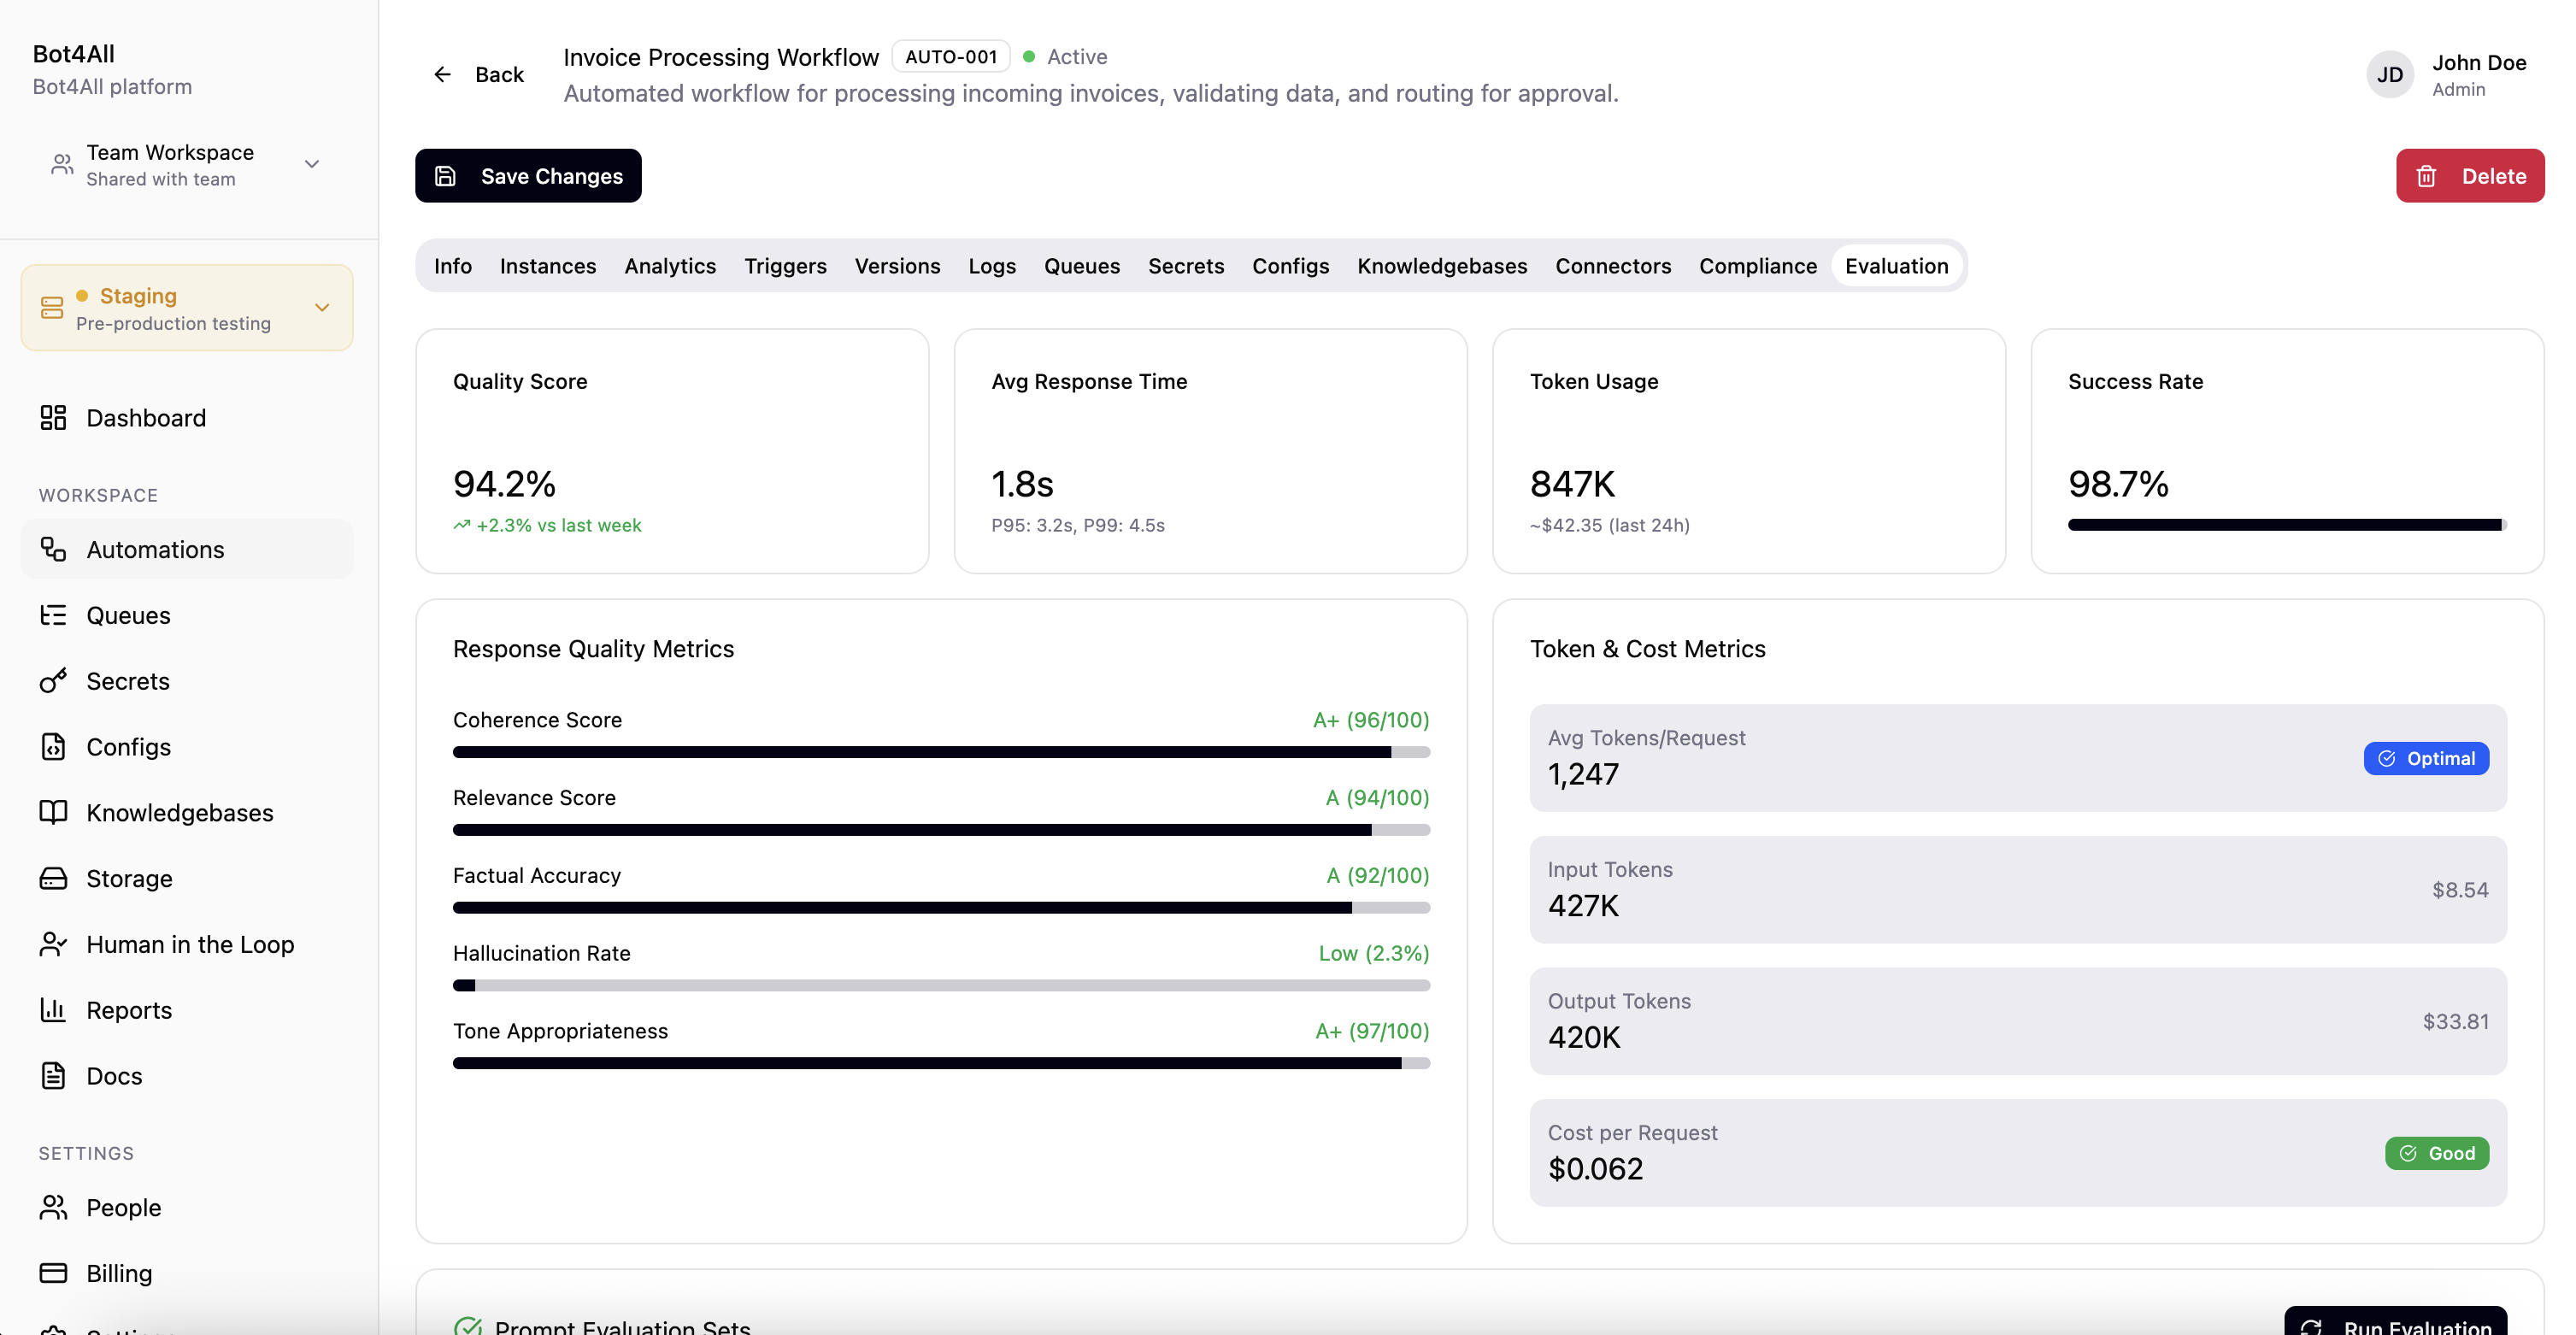The width and height of the screenshot is (2576, 1335).
Task: Select the Triggers tab
Action: (x=785, y=266)
